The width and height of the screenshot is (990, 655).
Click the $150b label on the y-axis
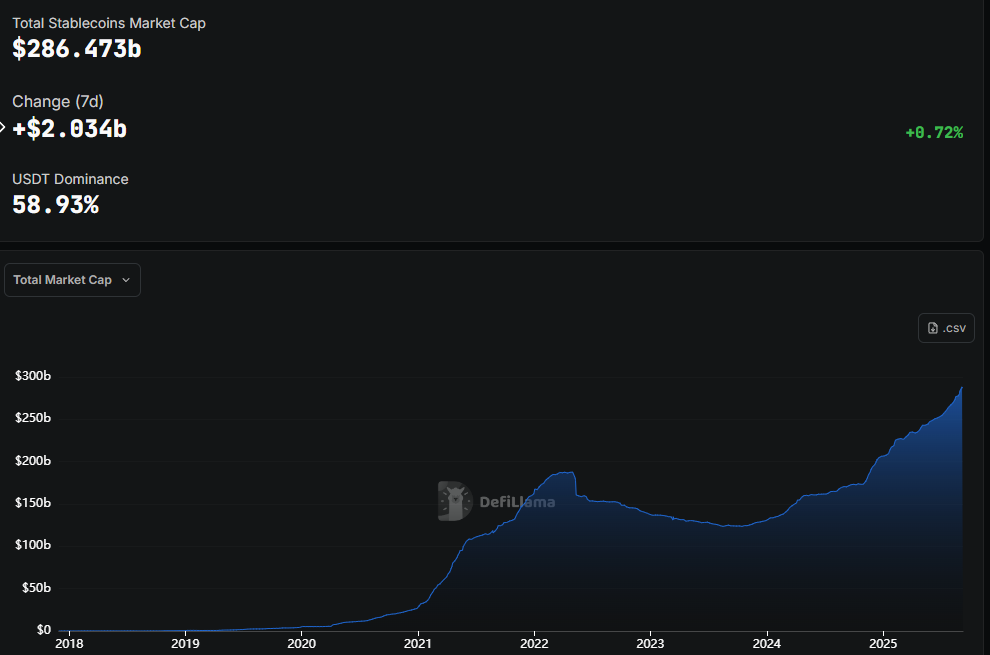[32, 503]
